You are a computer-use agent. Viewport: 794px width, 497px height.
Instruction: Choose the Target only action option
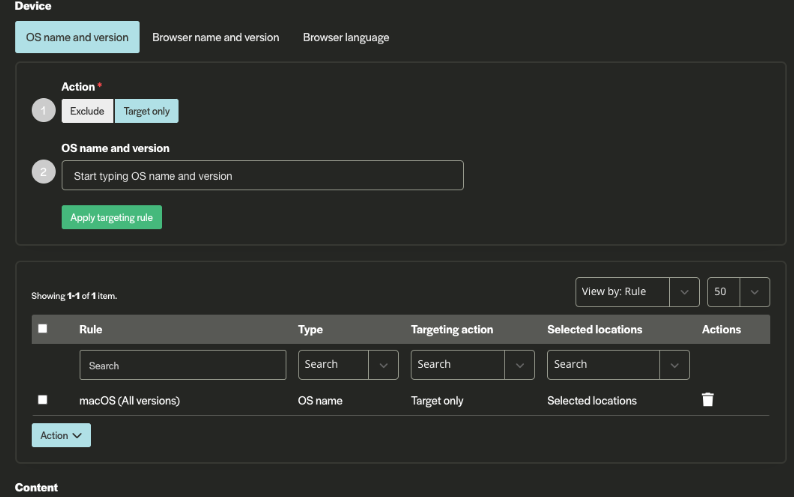[x=147, y=111]
